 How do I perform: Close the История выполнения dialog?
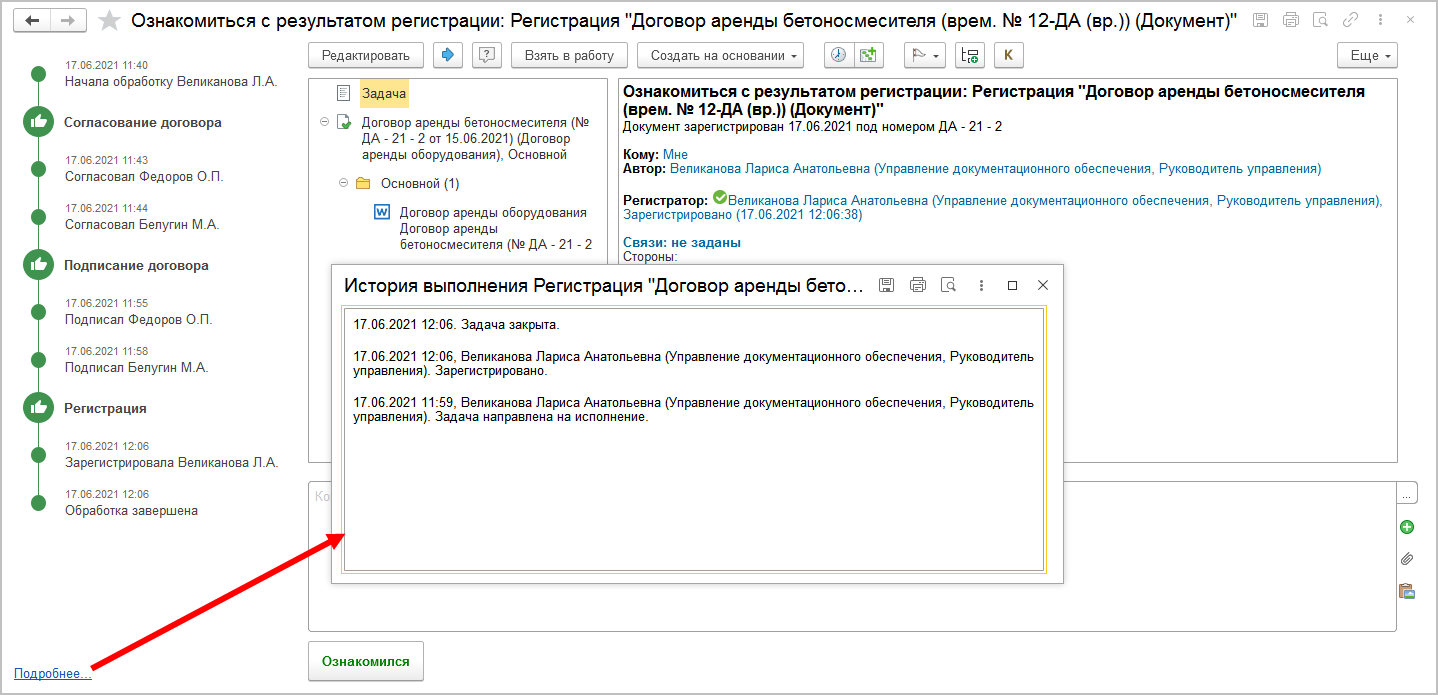pos(1043,285)
